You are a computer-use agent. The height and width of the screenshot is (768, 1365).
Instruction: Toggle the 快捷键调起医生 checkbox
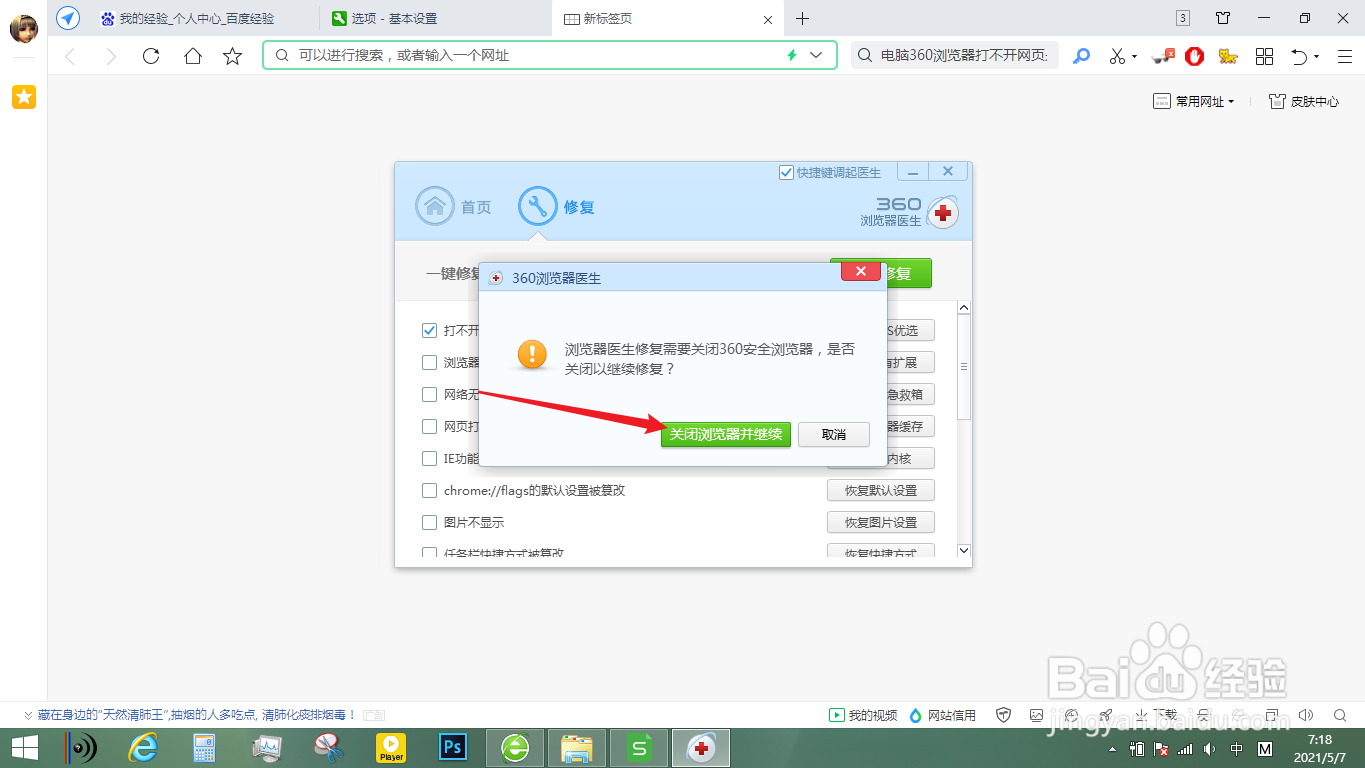786,172
